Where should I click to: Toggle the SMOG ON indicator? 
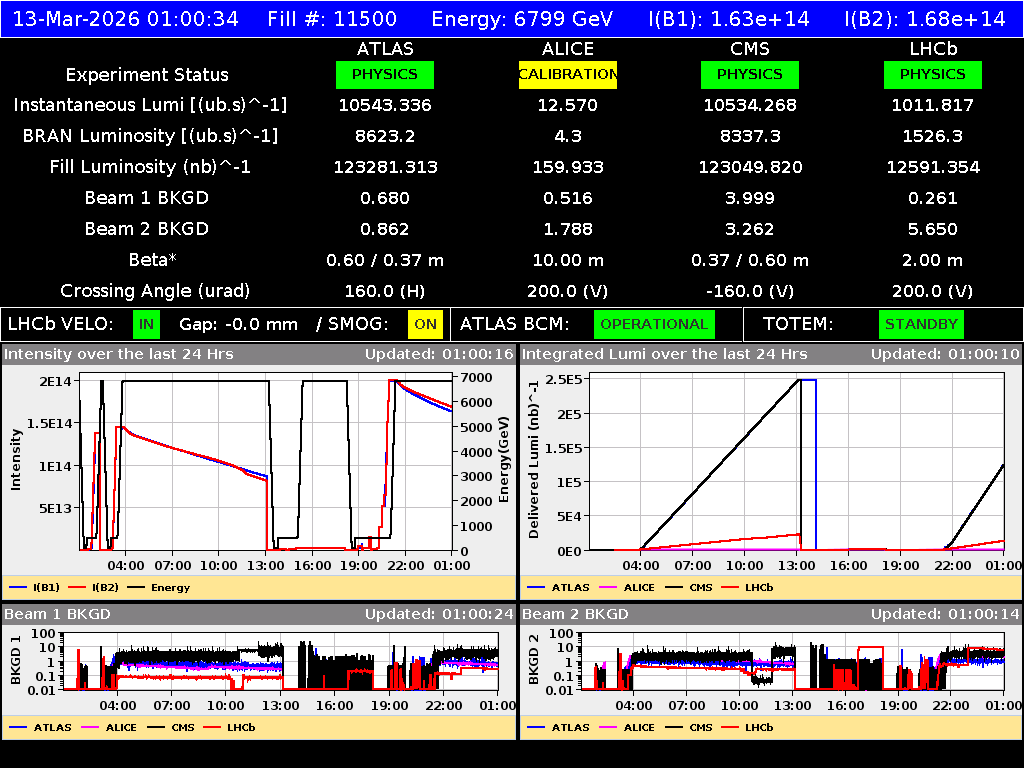(x=423, y=324)
